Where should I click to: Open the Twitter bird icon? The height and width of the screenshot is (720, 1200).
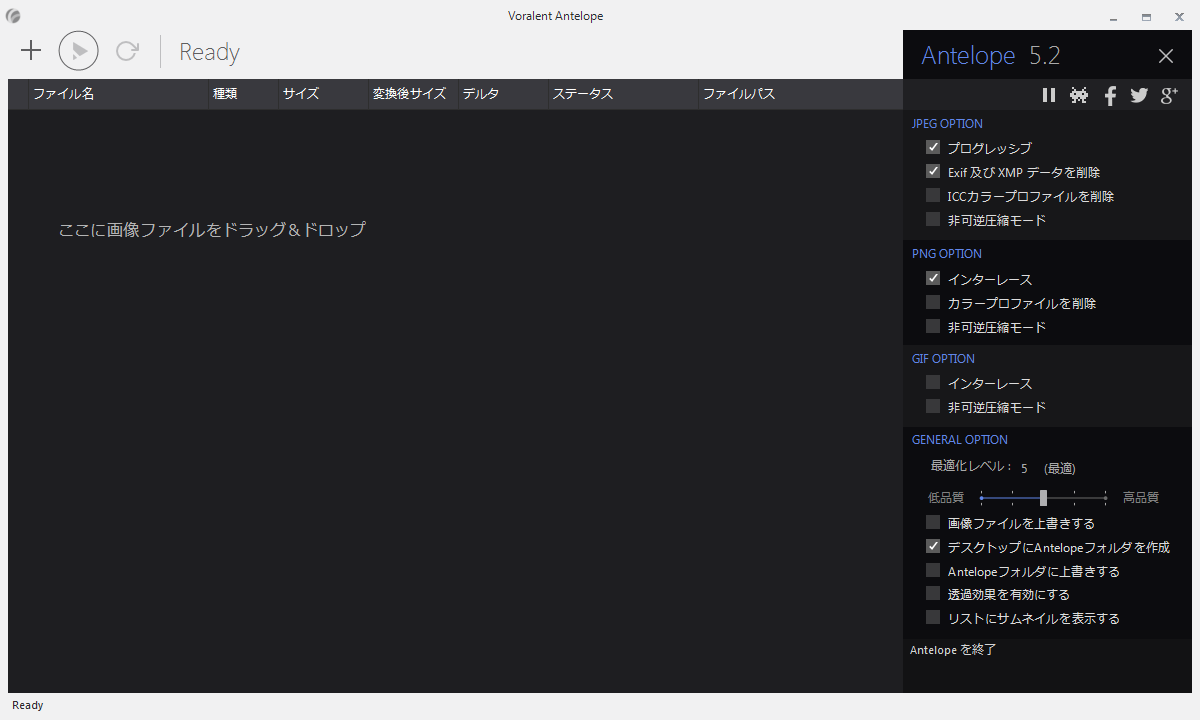pyautogui.click(x=1139, y=95)
